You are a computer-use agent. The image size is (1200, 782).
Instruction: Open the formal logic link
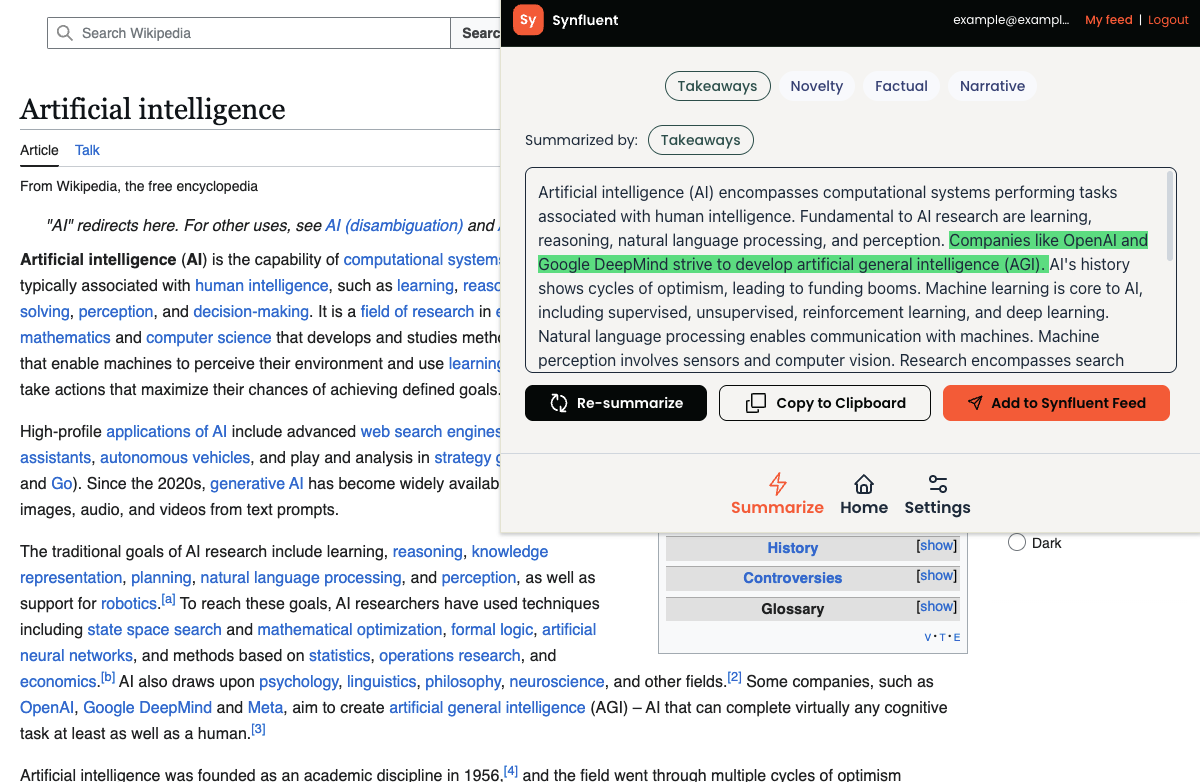[x=492, y=629]
